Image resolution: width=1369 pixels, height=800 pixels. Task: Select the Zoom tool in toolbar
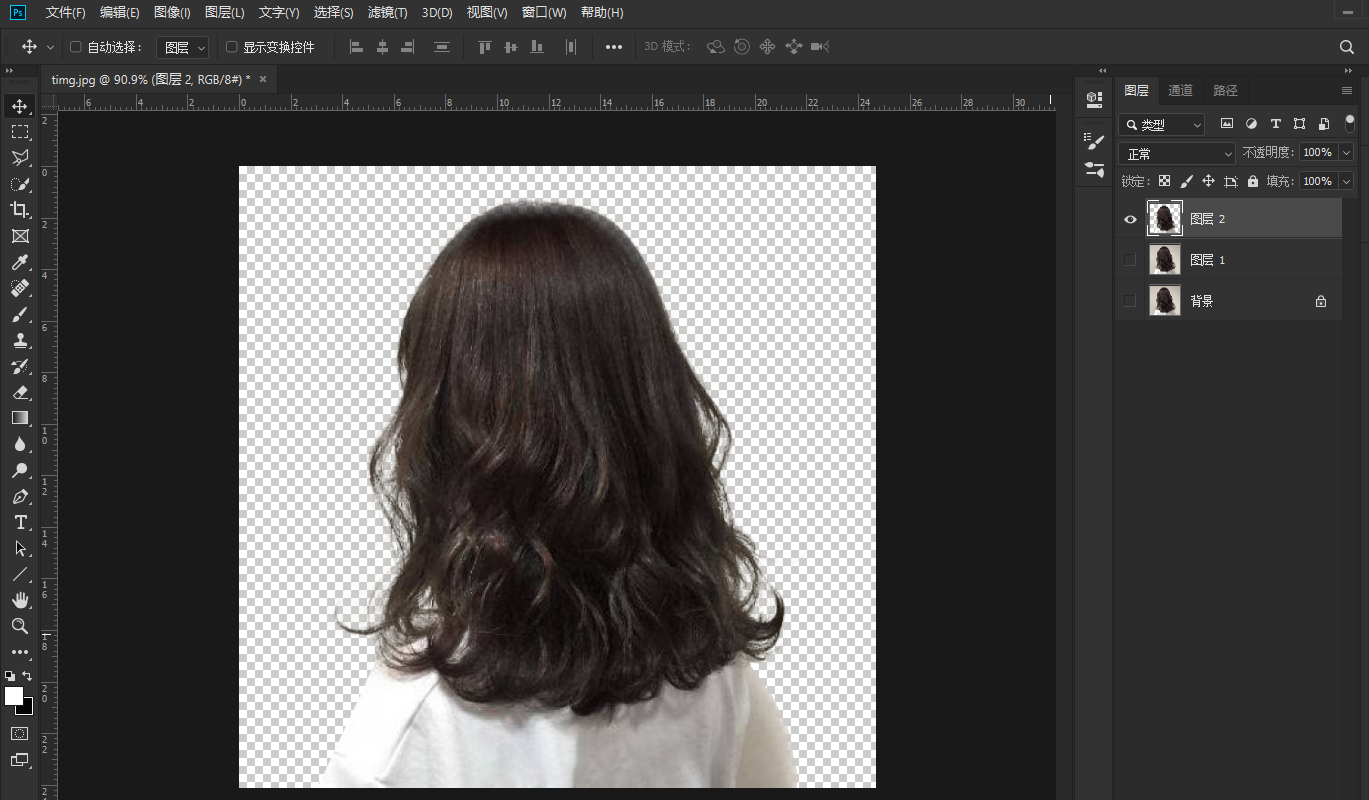(20, 626)
